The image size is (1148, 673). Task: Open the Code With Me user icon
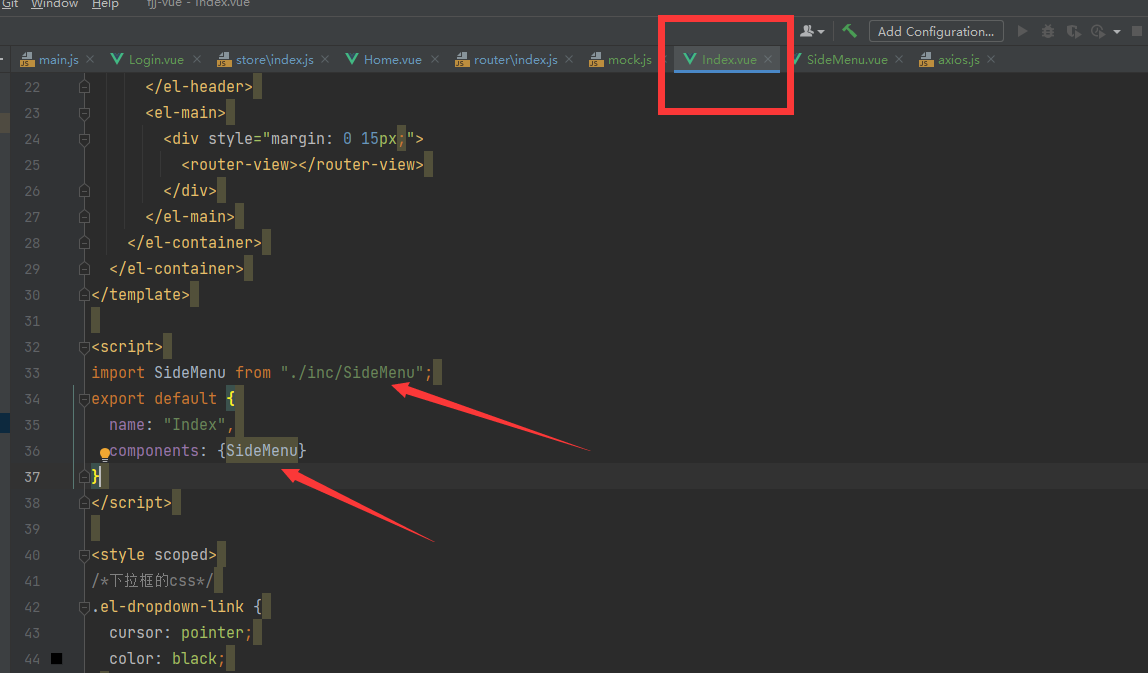811,31
